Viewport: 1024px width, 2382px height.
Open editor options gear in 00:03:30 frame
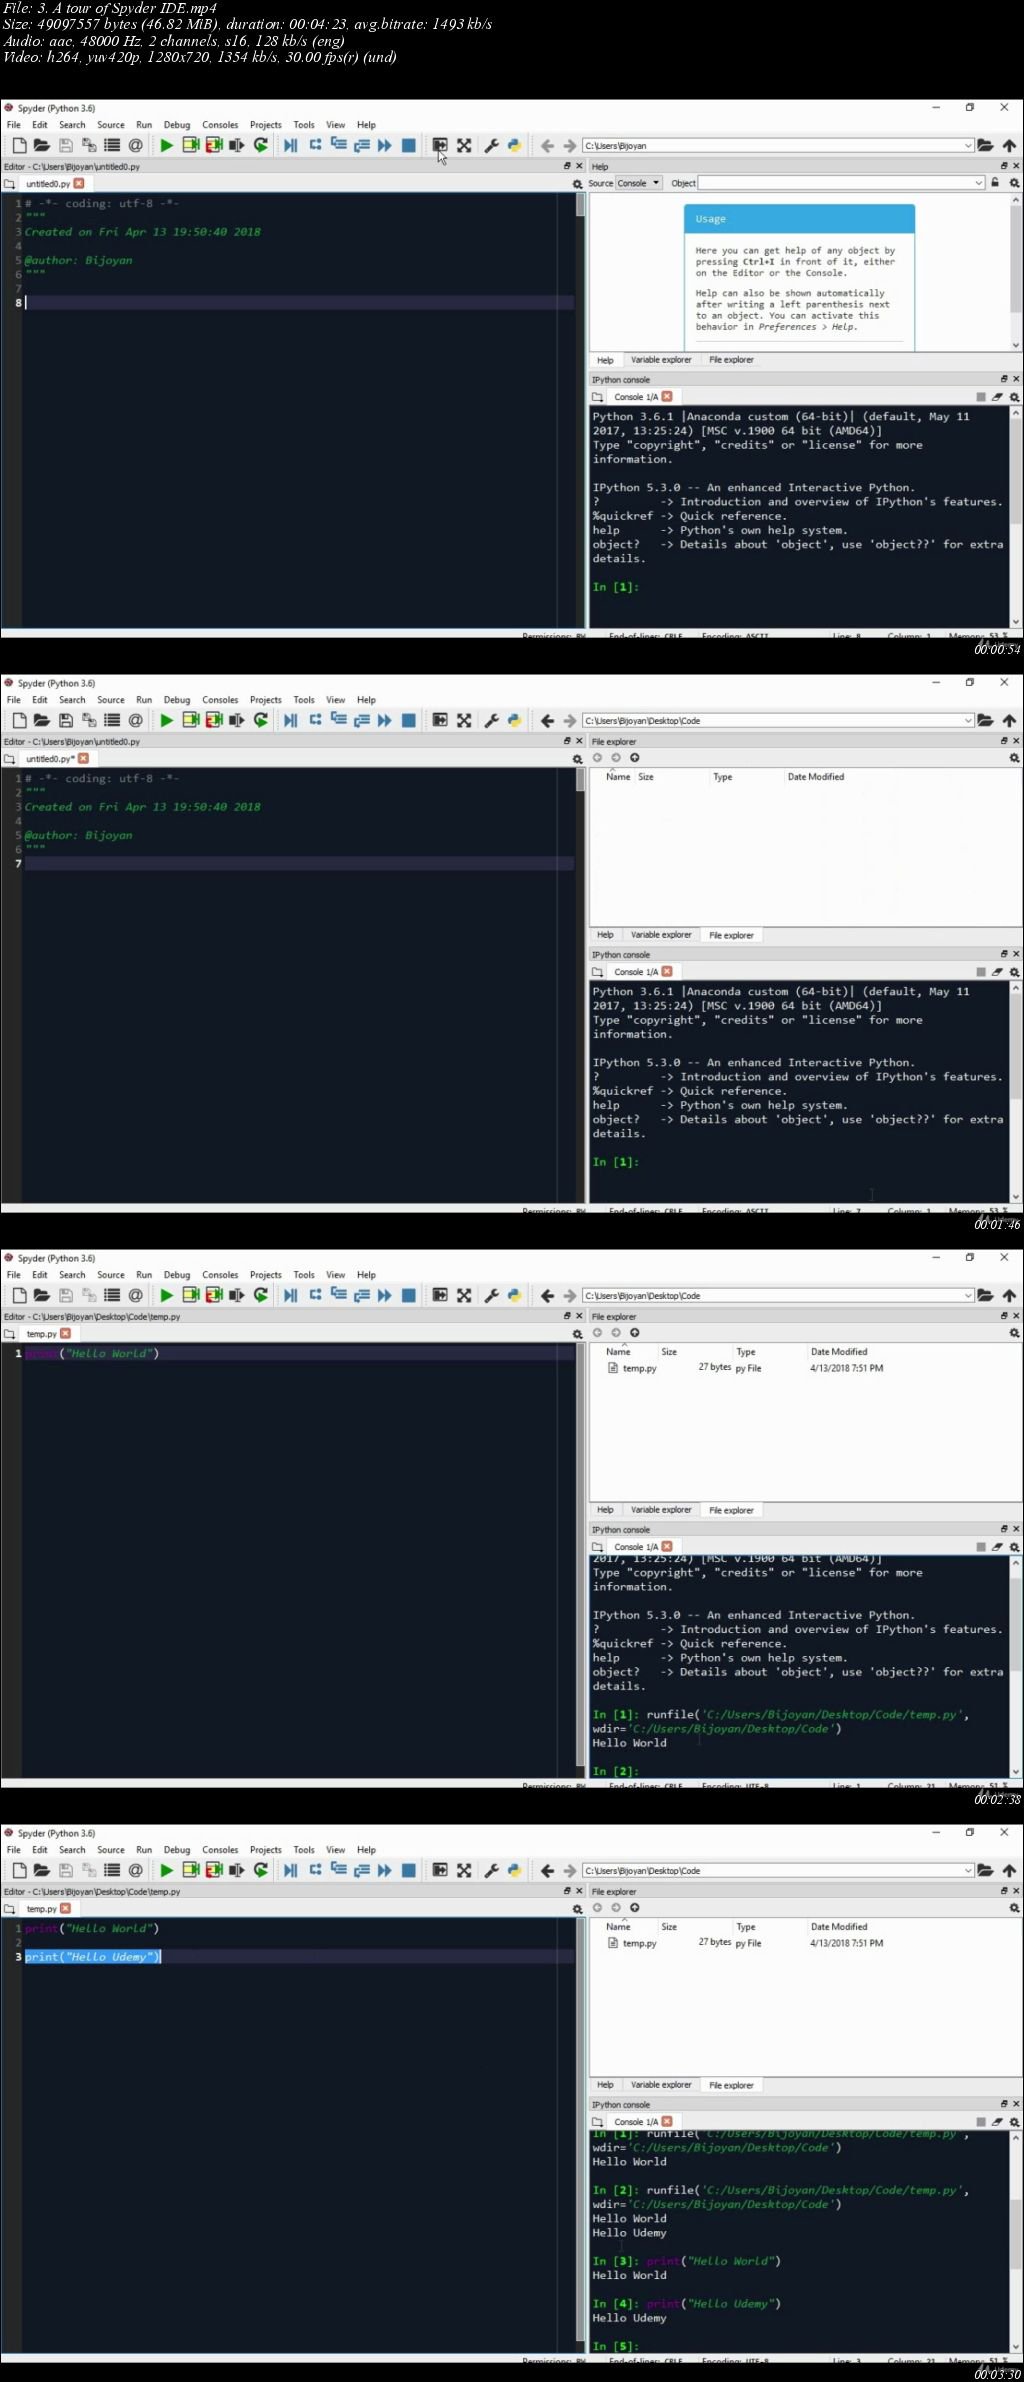click(577, 1909)
